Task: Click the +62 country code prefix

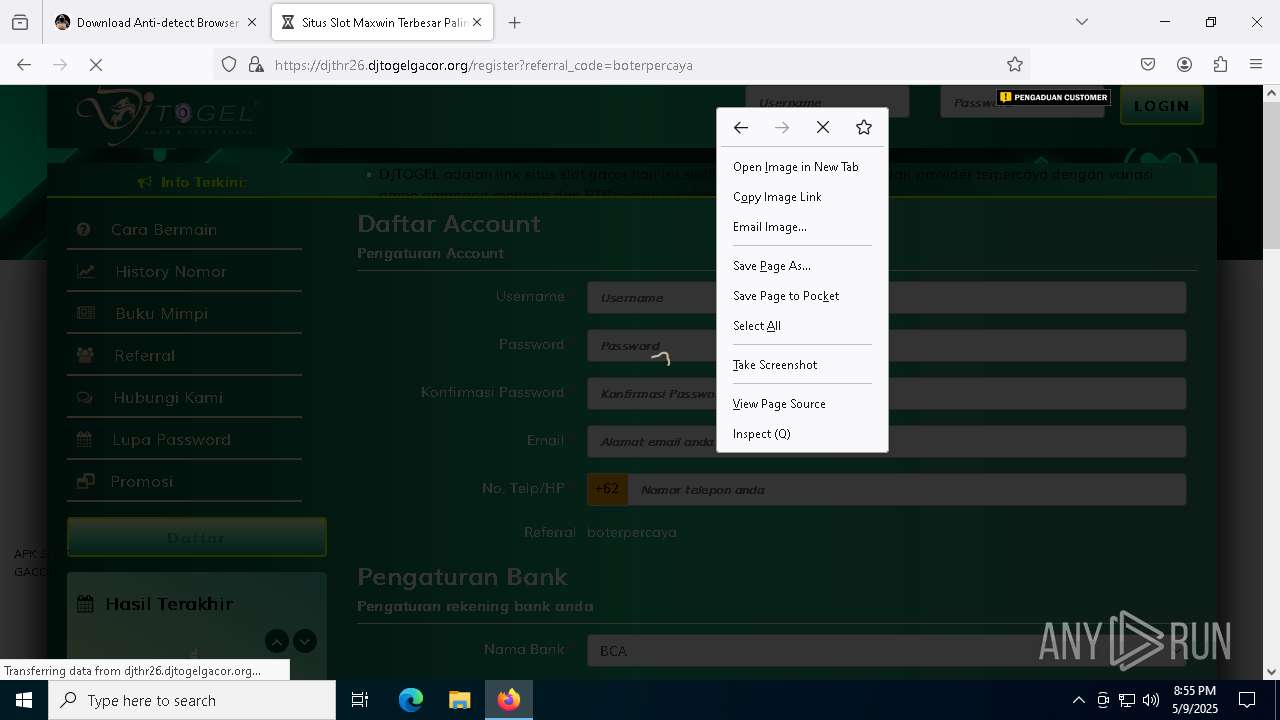Action: tap(607, 489)
